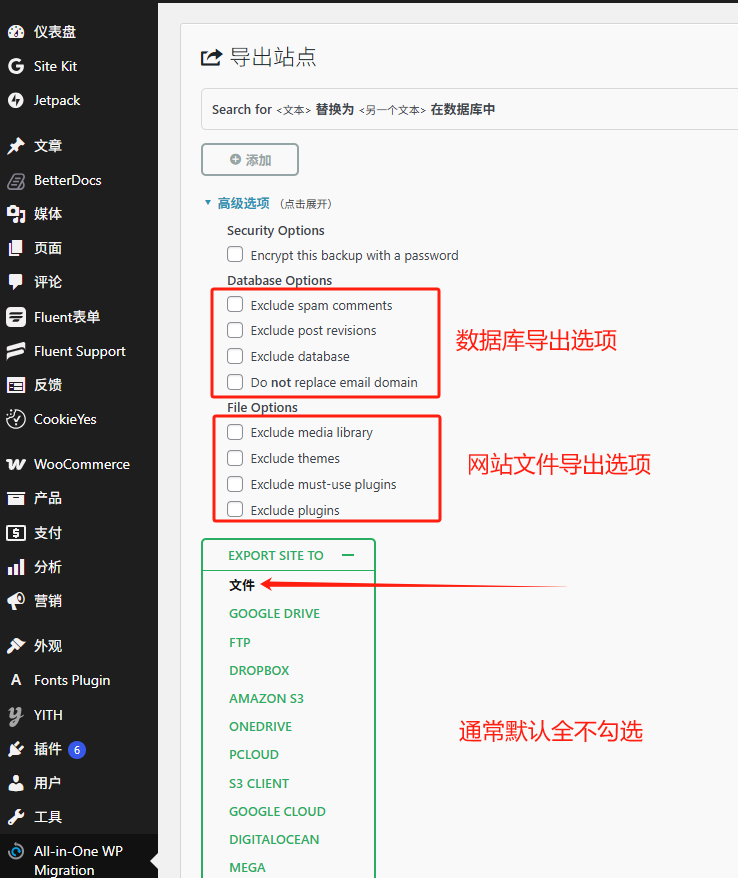Click the 工具 wrench icon
This screenshot has width=738, height=878.
pos(16,817)
